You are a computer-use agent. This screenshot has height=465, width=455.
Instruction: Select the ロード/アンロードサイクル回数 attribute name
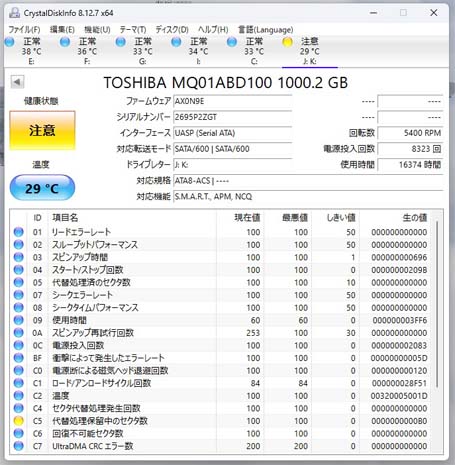point(101,383)
